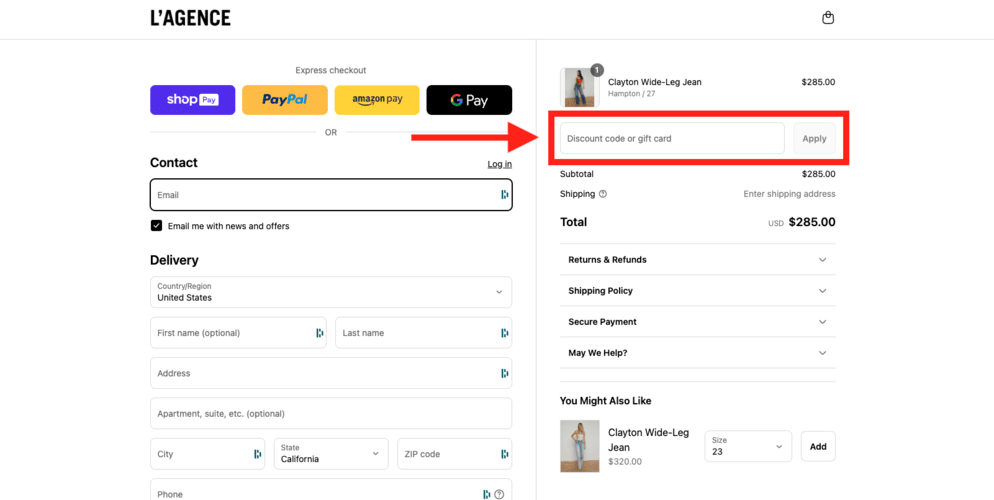Click the City input field
Viewport: 994px width, 500px height.
207,454
